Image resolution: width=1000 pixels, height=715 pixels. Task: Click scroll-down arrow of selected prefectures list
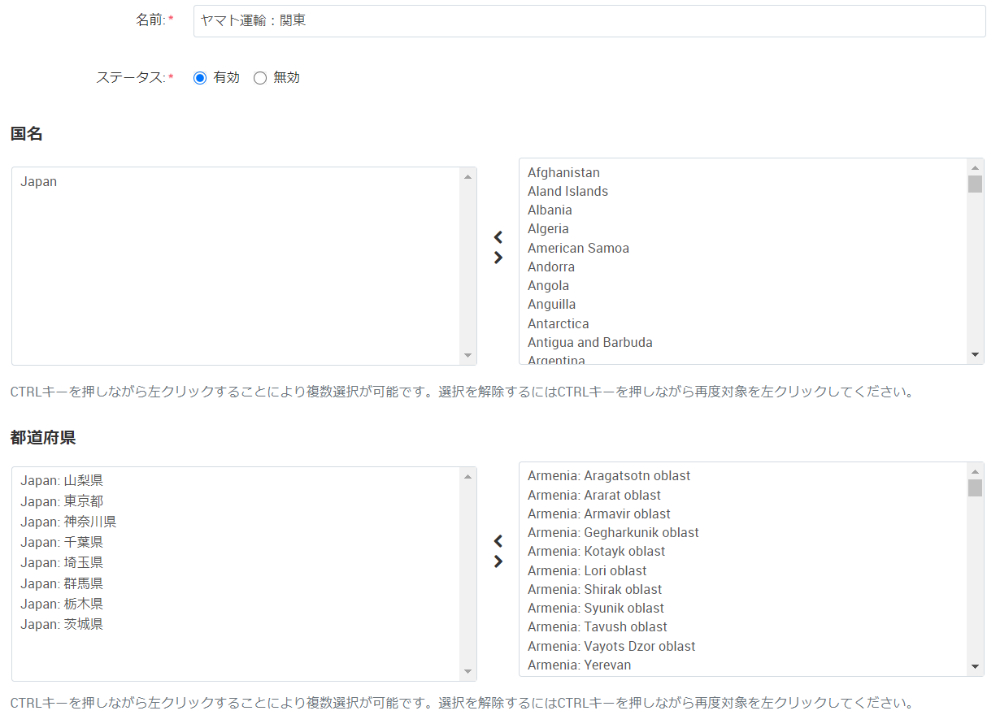467,672
